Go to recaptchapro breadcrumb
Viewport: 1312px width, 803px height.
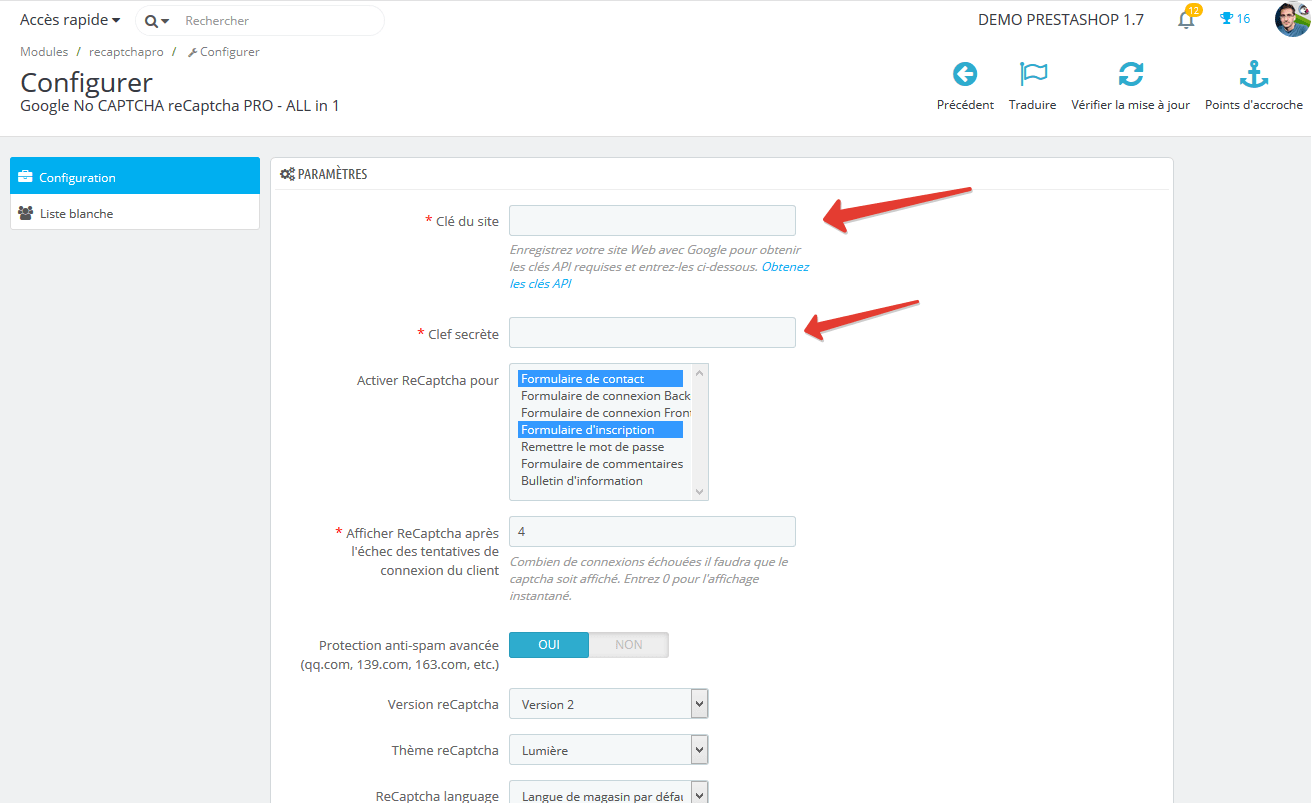click(126, 52)
